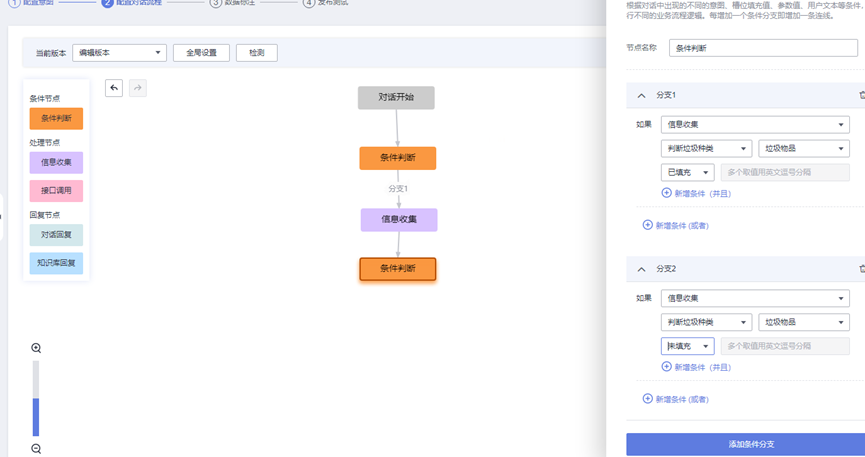The width and height of the screenshot is (865, 457).
Task: Select the 知识库回复 node in the palette
Action: (x=56, y=263)
